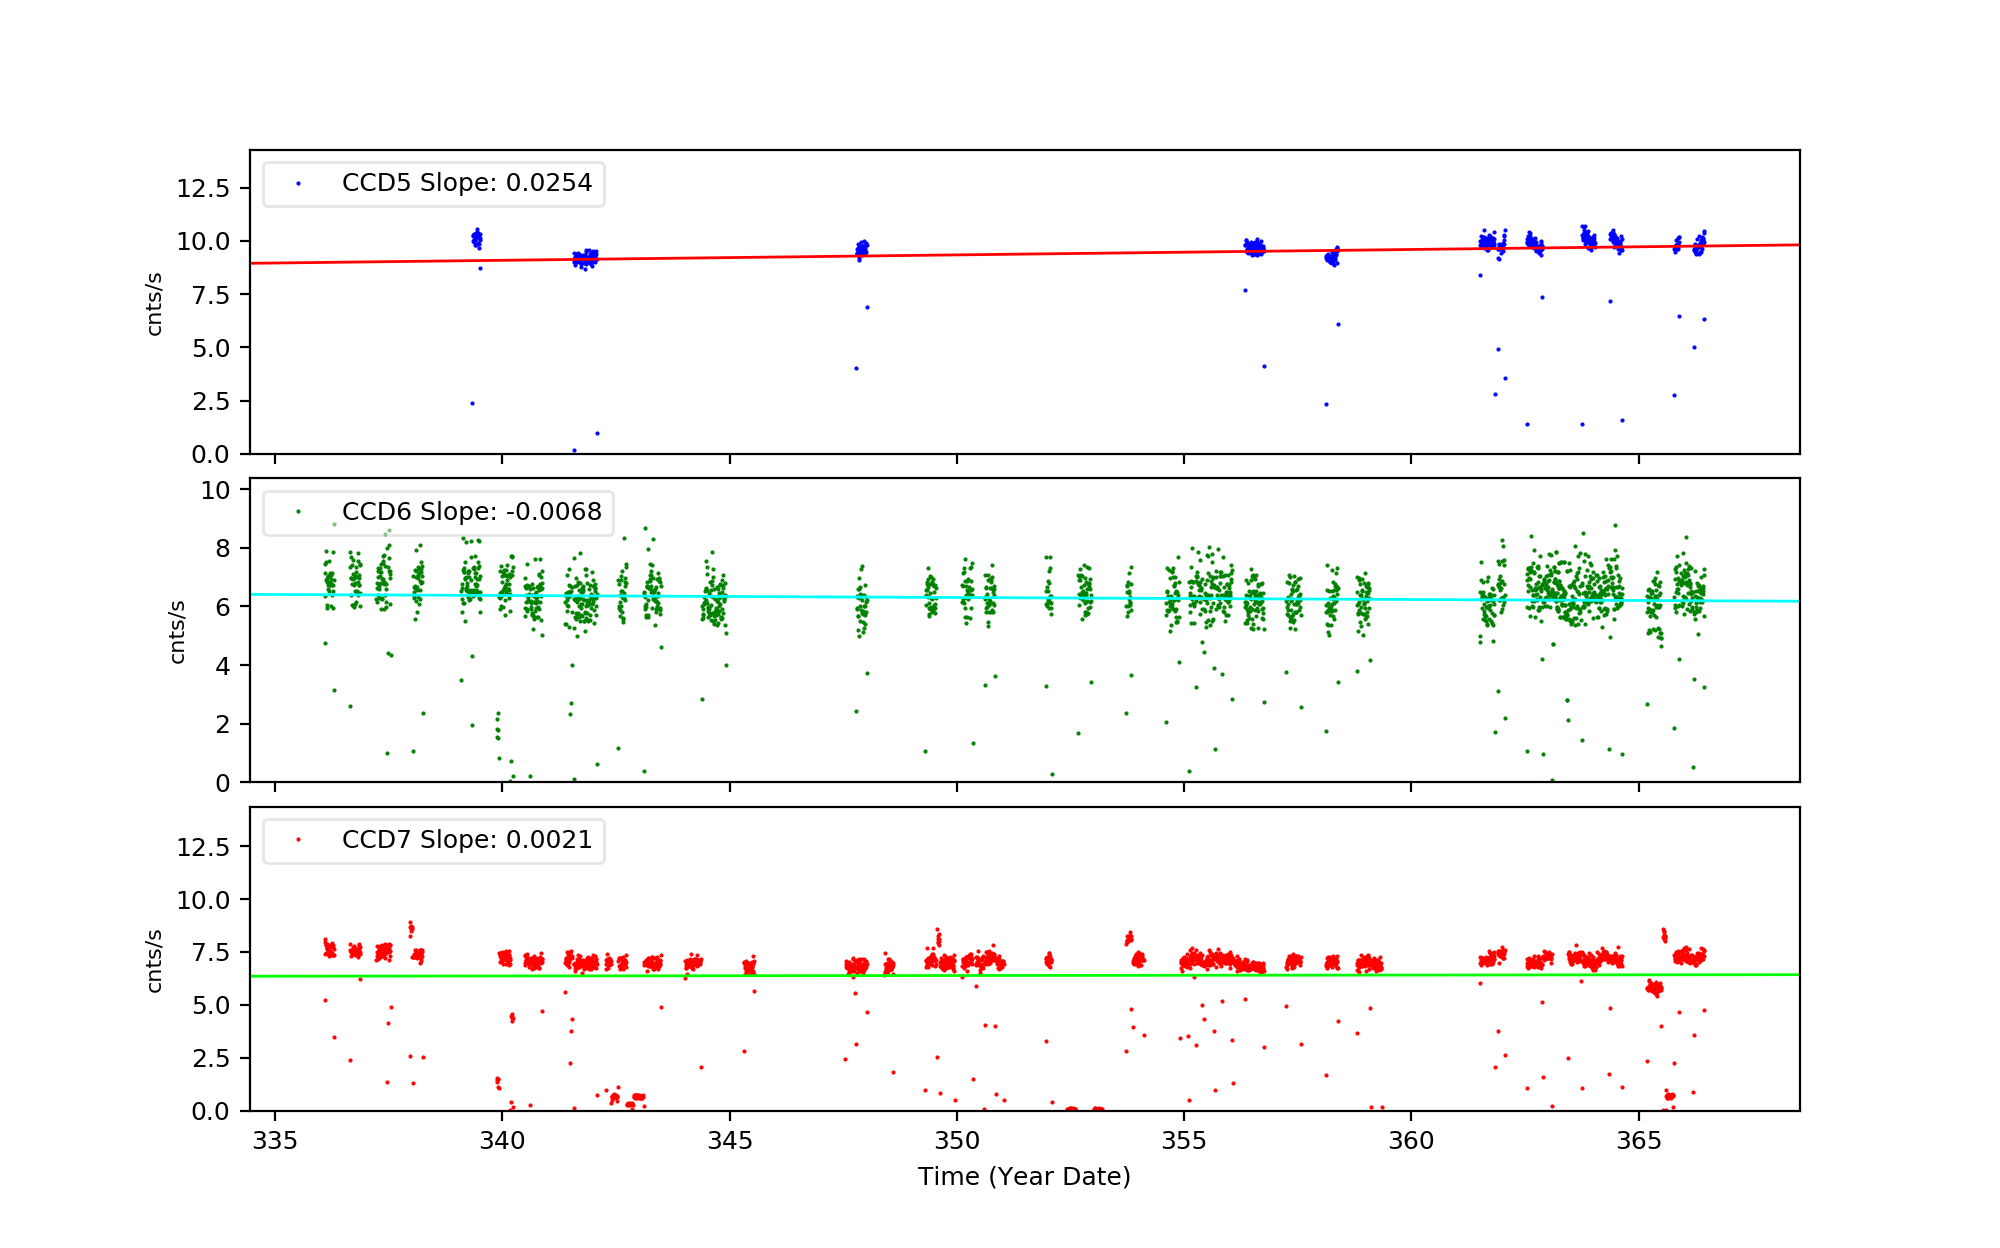
Task: Click the CCD6 Slope legend entry
Action: click(471, 512)
